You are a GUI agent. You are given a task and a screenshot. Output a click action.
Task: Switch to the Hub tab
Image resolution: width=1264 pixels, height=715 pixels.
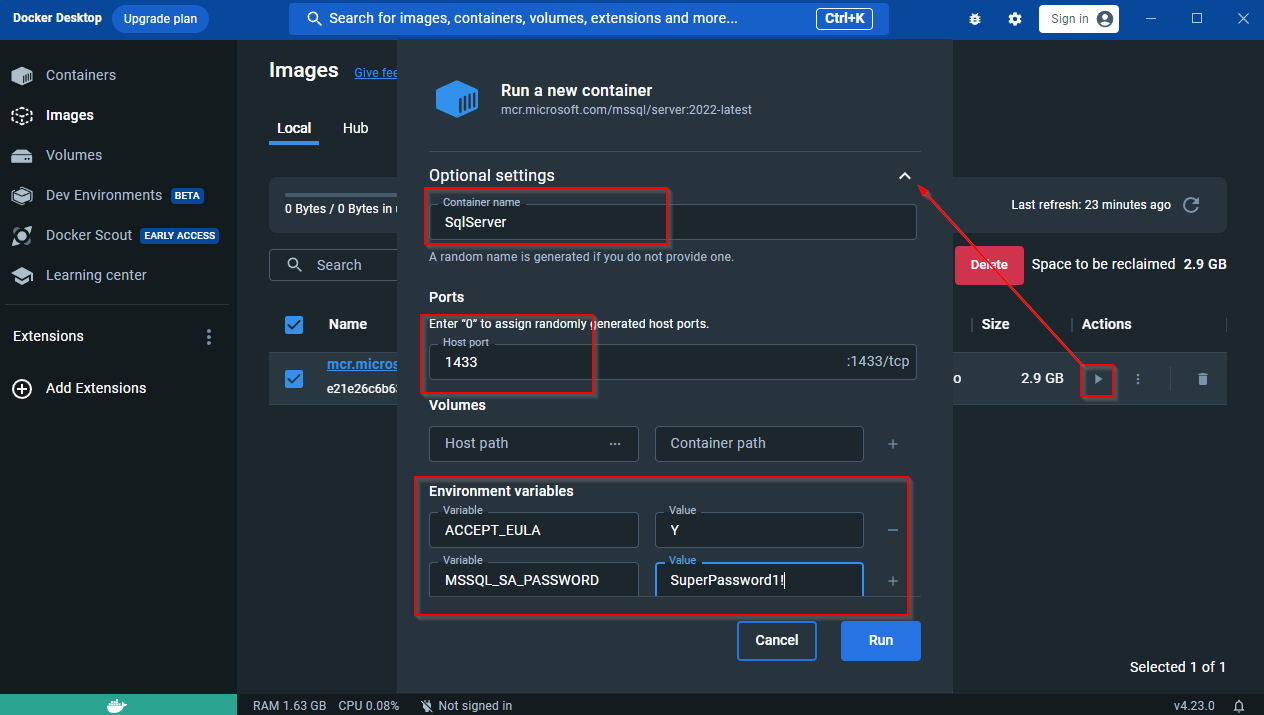(355, 128)
